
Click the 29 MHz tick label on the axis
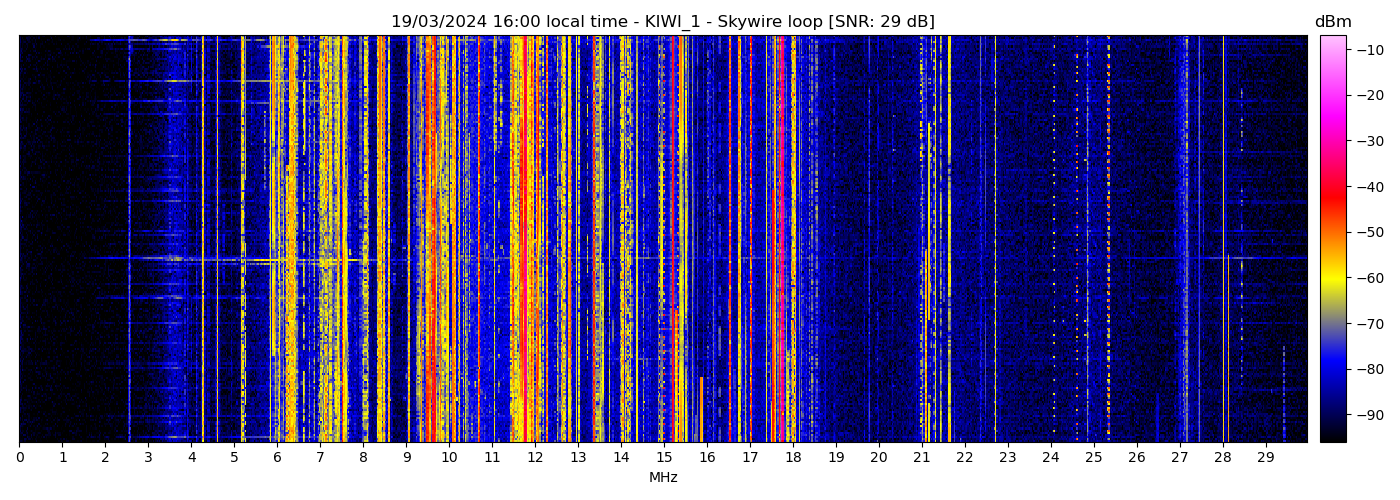click(1265, 458)
